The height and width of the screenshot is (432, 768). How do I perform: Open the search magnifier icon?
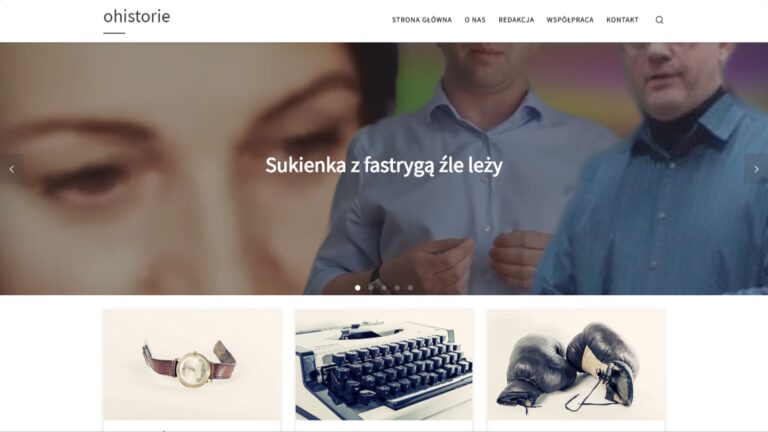659,20
